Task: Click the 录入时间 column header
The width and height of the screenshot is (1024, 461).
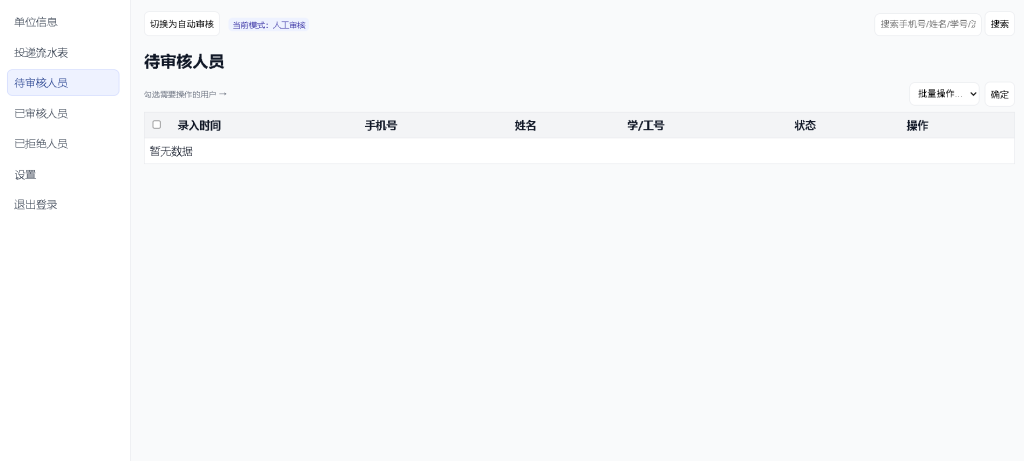Action: coord(199,126)
